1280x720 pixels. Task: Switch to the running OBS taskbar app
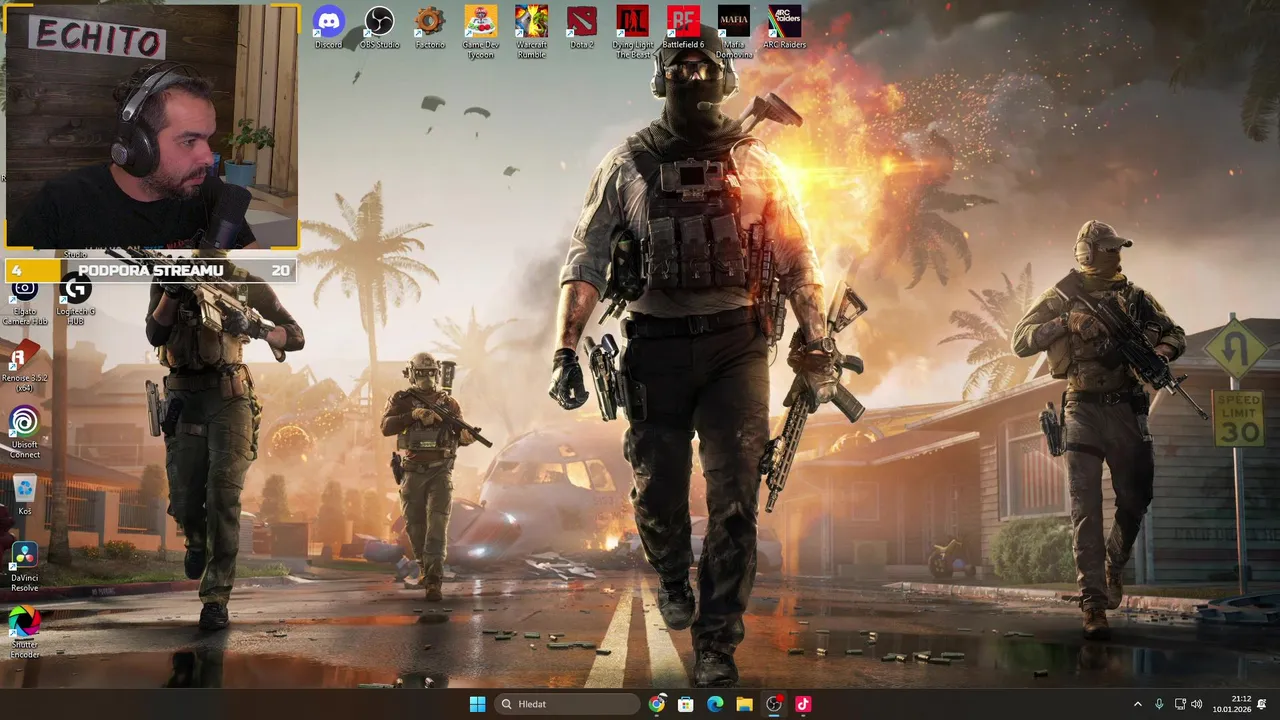pyautogui.click(x=774, y=704)
